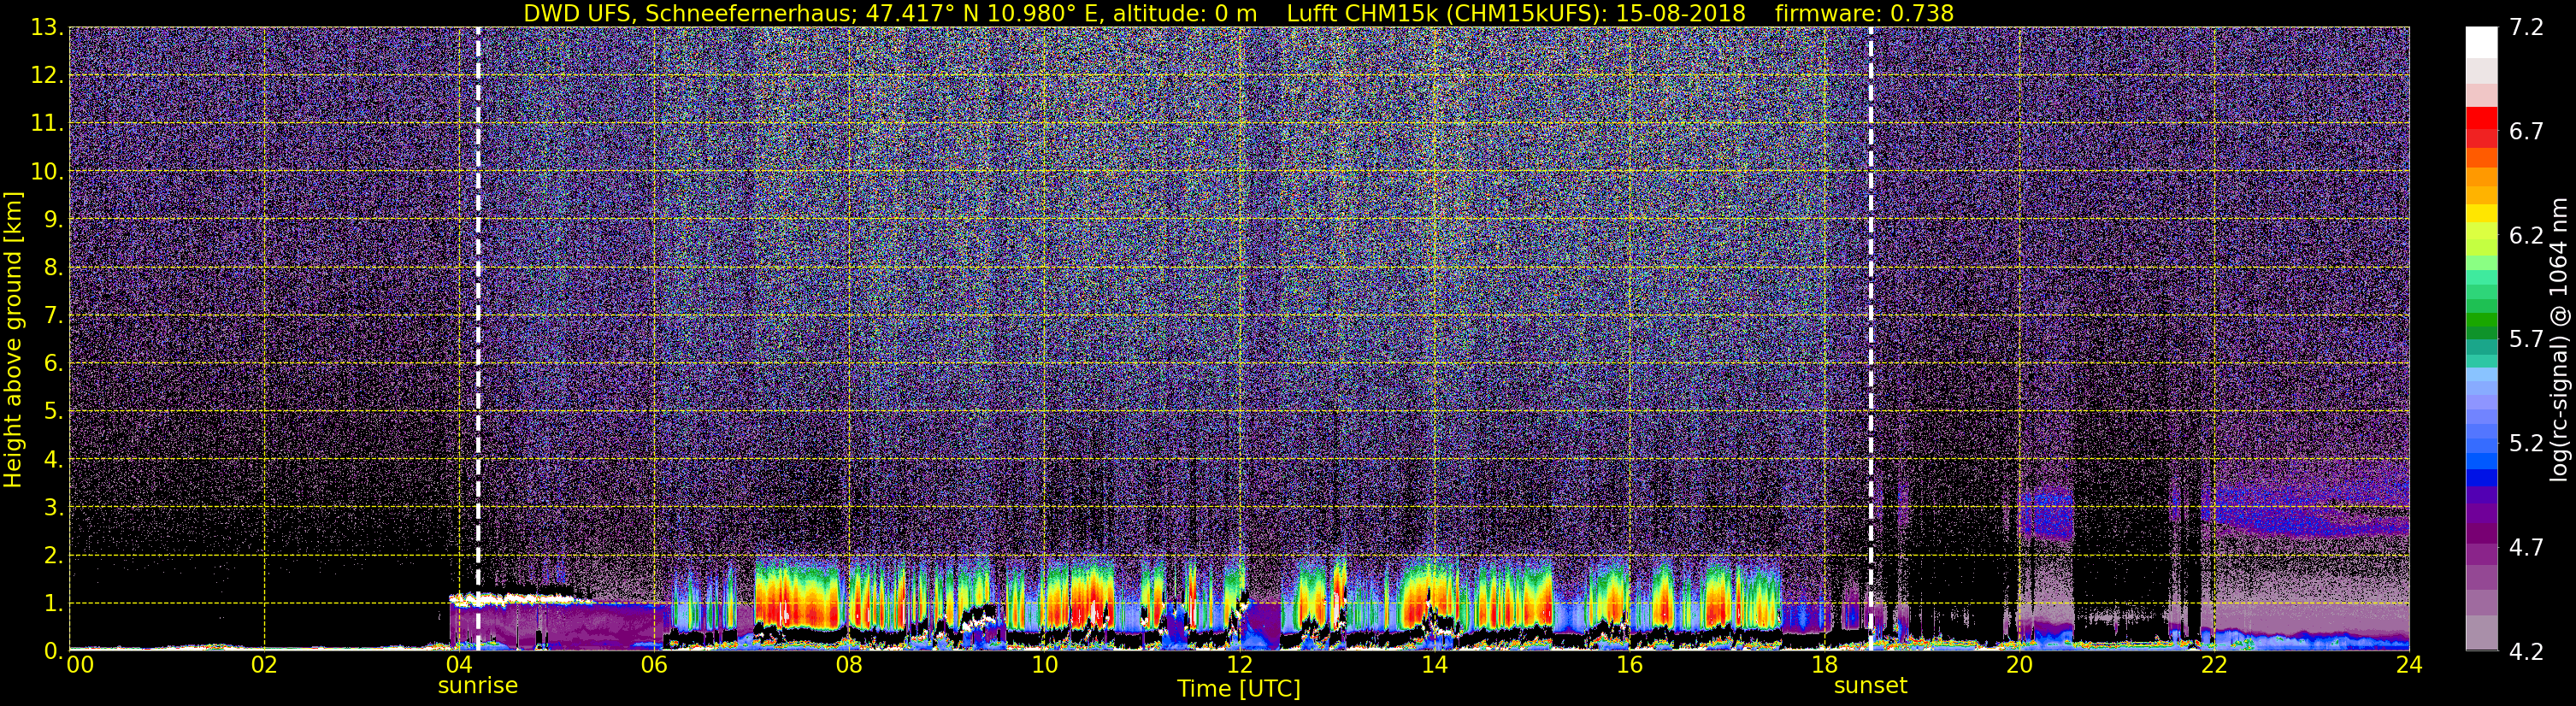Click the time tick label '14'

point(1434,665)
